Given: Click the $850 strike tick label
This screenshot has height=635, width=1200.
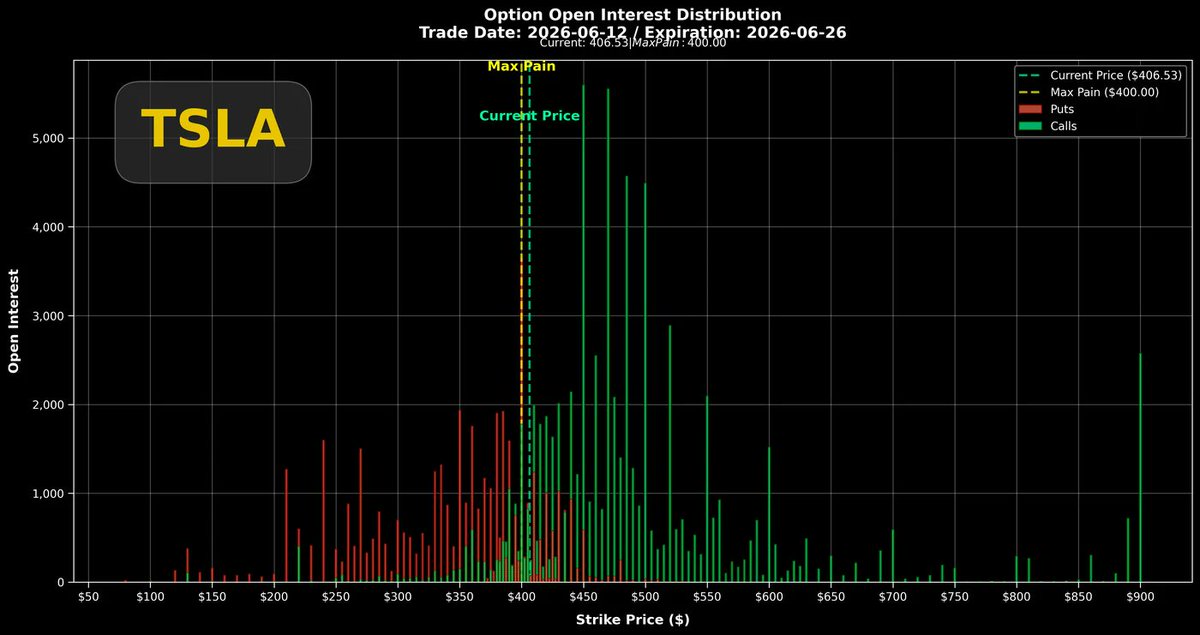Looking at the screenshot, I should pos(1079,597).
